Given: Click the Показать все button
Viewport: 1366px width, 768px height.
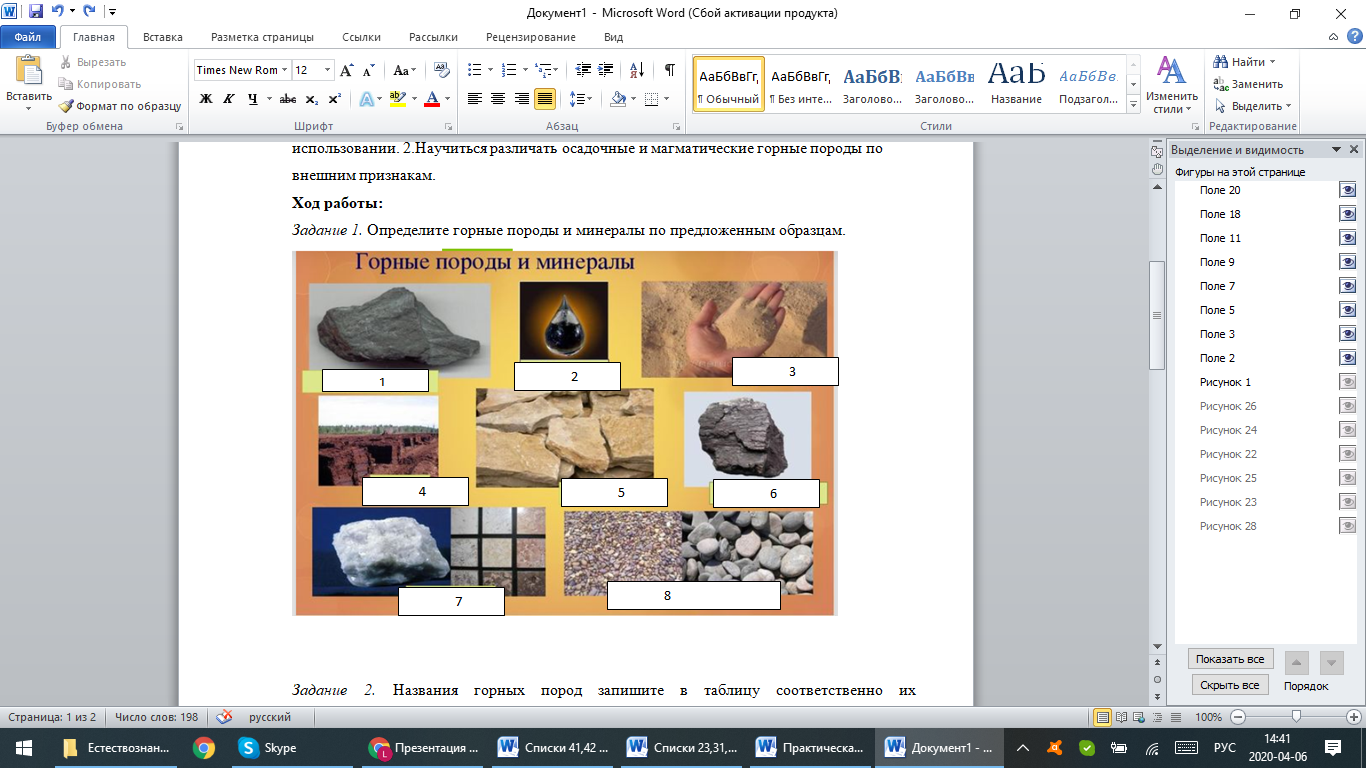Looking at the screenshot, I should click(1230, 659).
